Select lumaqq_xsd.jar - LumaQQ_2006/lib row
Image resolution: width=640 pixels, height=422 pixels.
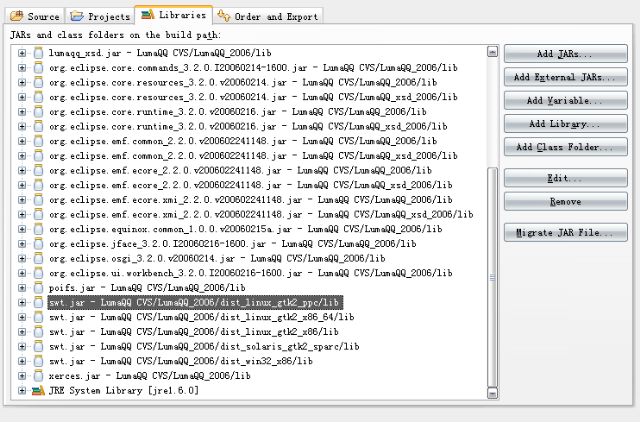(160, 53)
